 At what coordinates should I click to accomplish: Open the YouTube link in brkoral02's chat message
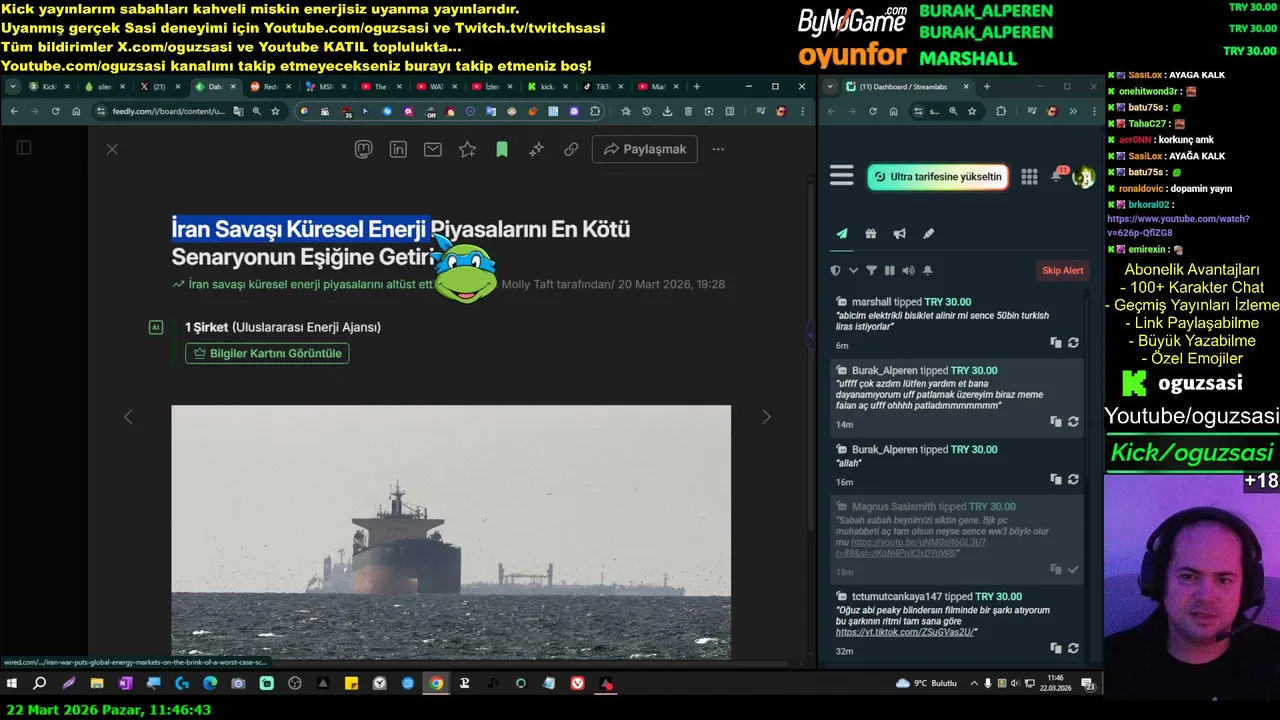(1178, 225)
